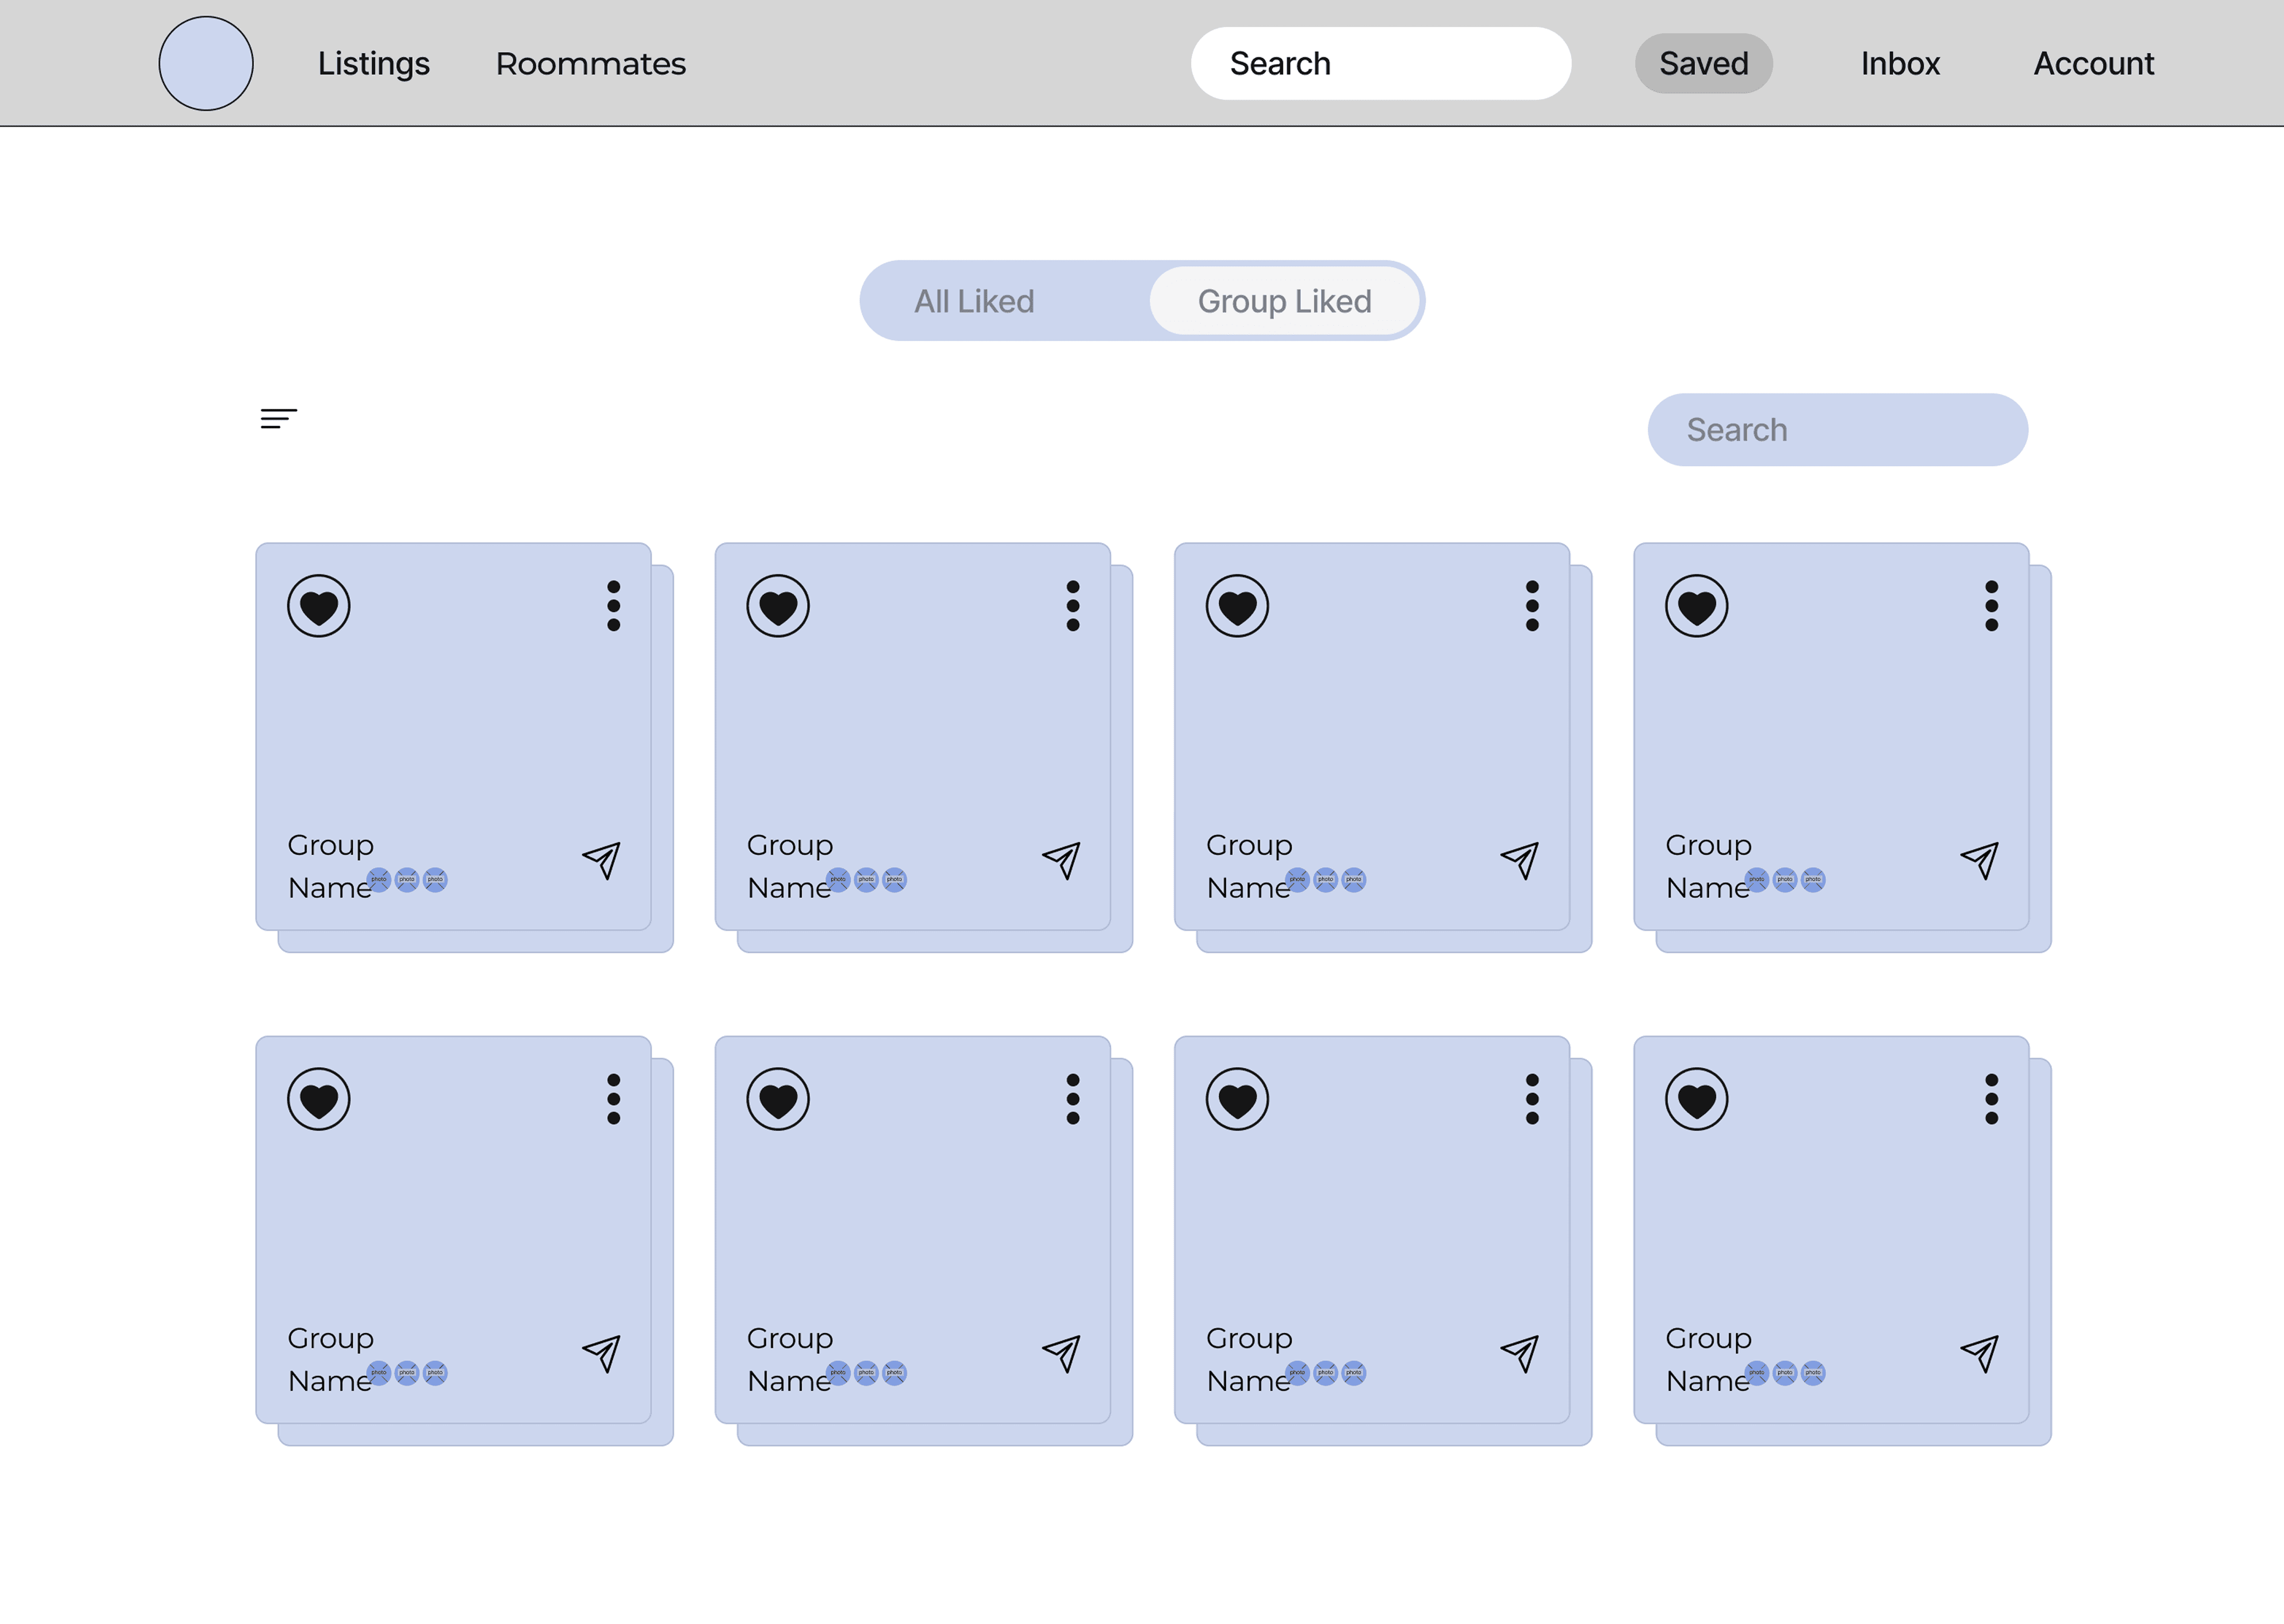The height and width of the screenshot is (1624, 2284).
Task: Switch to the All Liked tab
Action: click(x=975, y=301)
